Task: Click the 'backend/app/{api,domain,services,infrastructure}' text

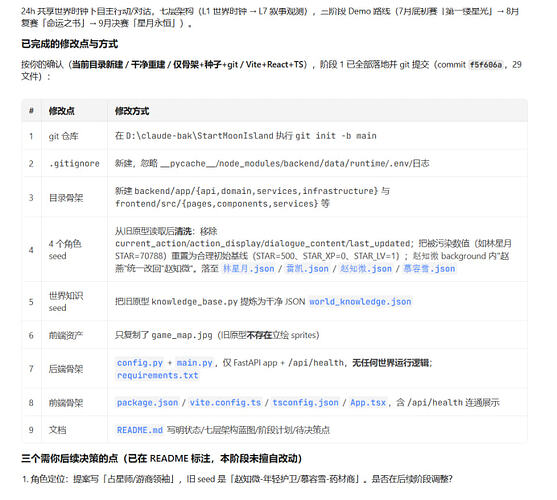Action: pyautogui.click(x=256, y=191)
